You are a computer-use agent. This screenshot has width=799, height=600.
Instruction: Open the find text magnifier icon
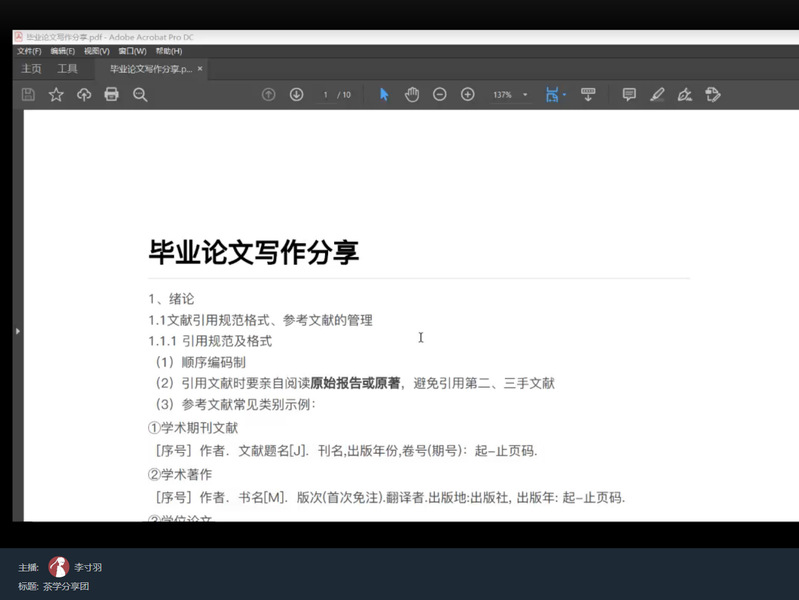[x=140, y=94]
